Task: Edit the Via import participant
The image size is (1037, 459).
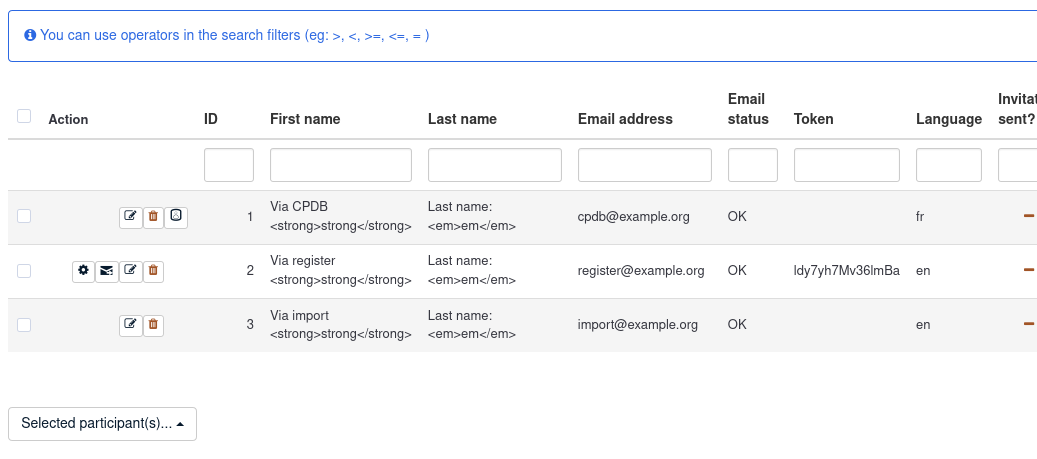Action: coord(130,324)
